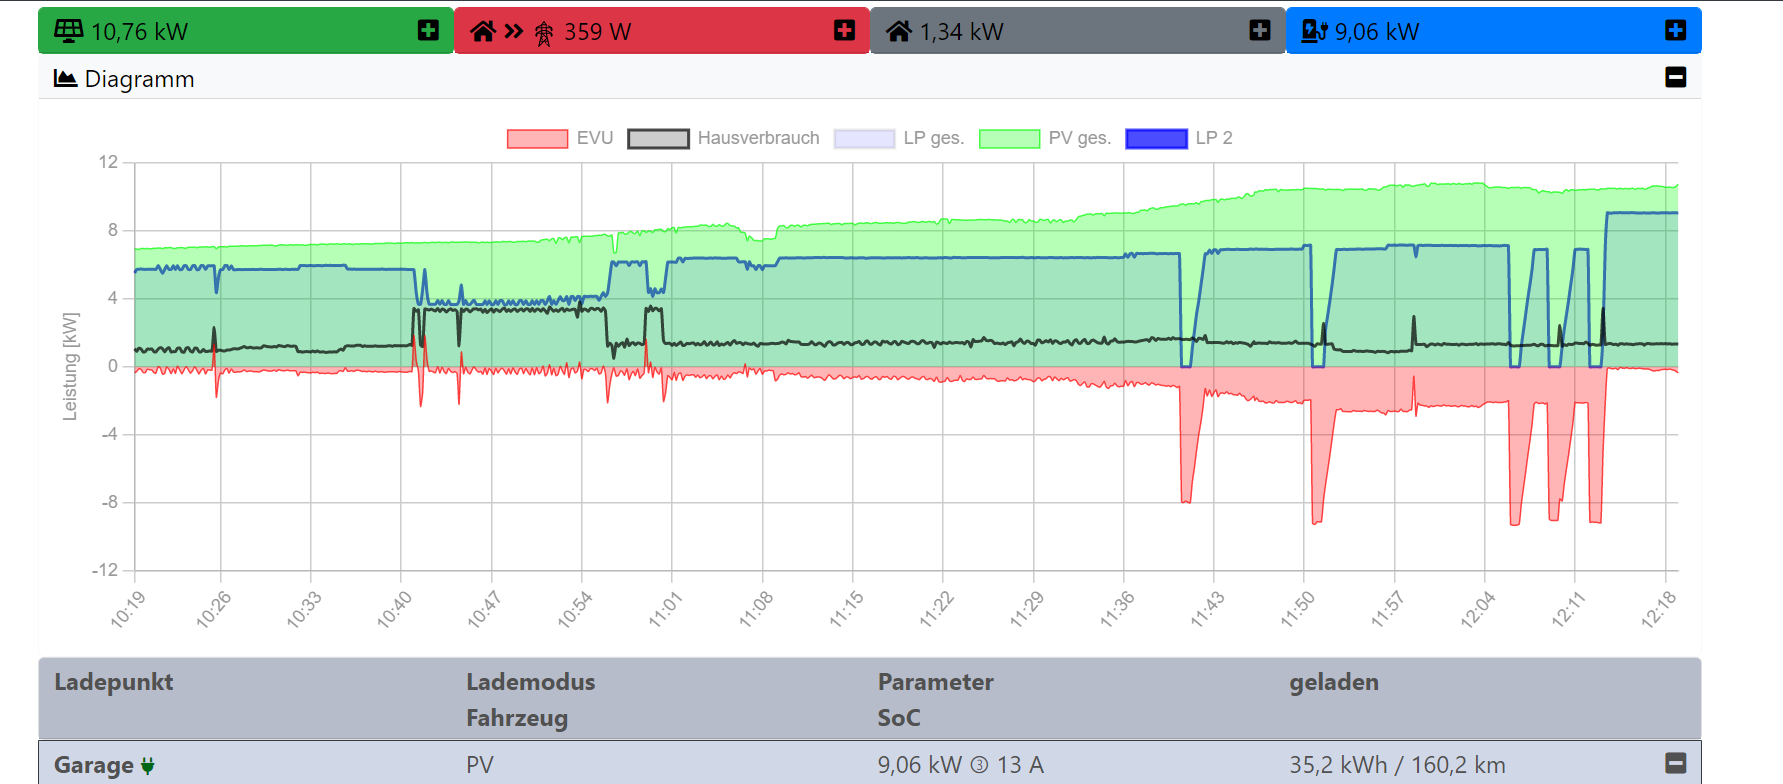
Task: Click the Lademodus column header
Action: coord(531,682)
